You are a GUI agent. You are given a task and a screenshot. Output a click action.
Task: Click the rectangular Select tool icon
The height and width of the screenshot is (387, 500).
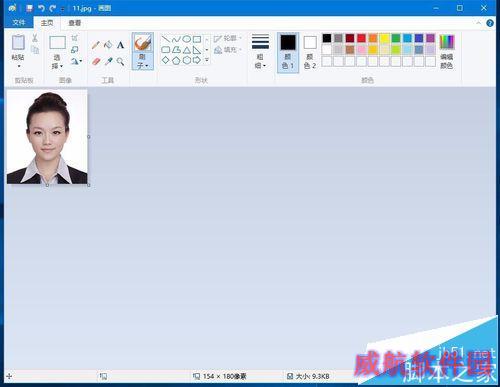(57, 43)
